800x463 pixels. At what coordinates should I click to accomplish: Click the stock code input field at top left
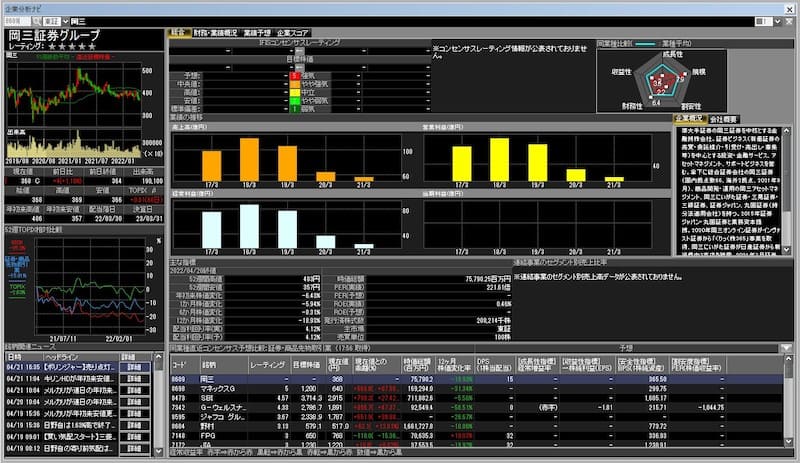(17, 21)
